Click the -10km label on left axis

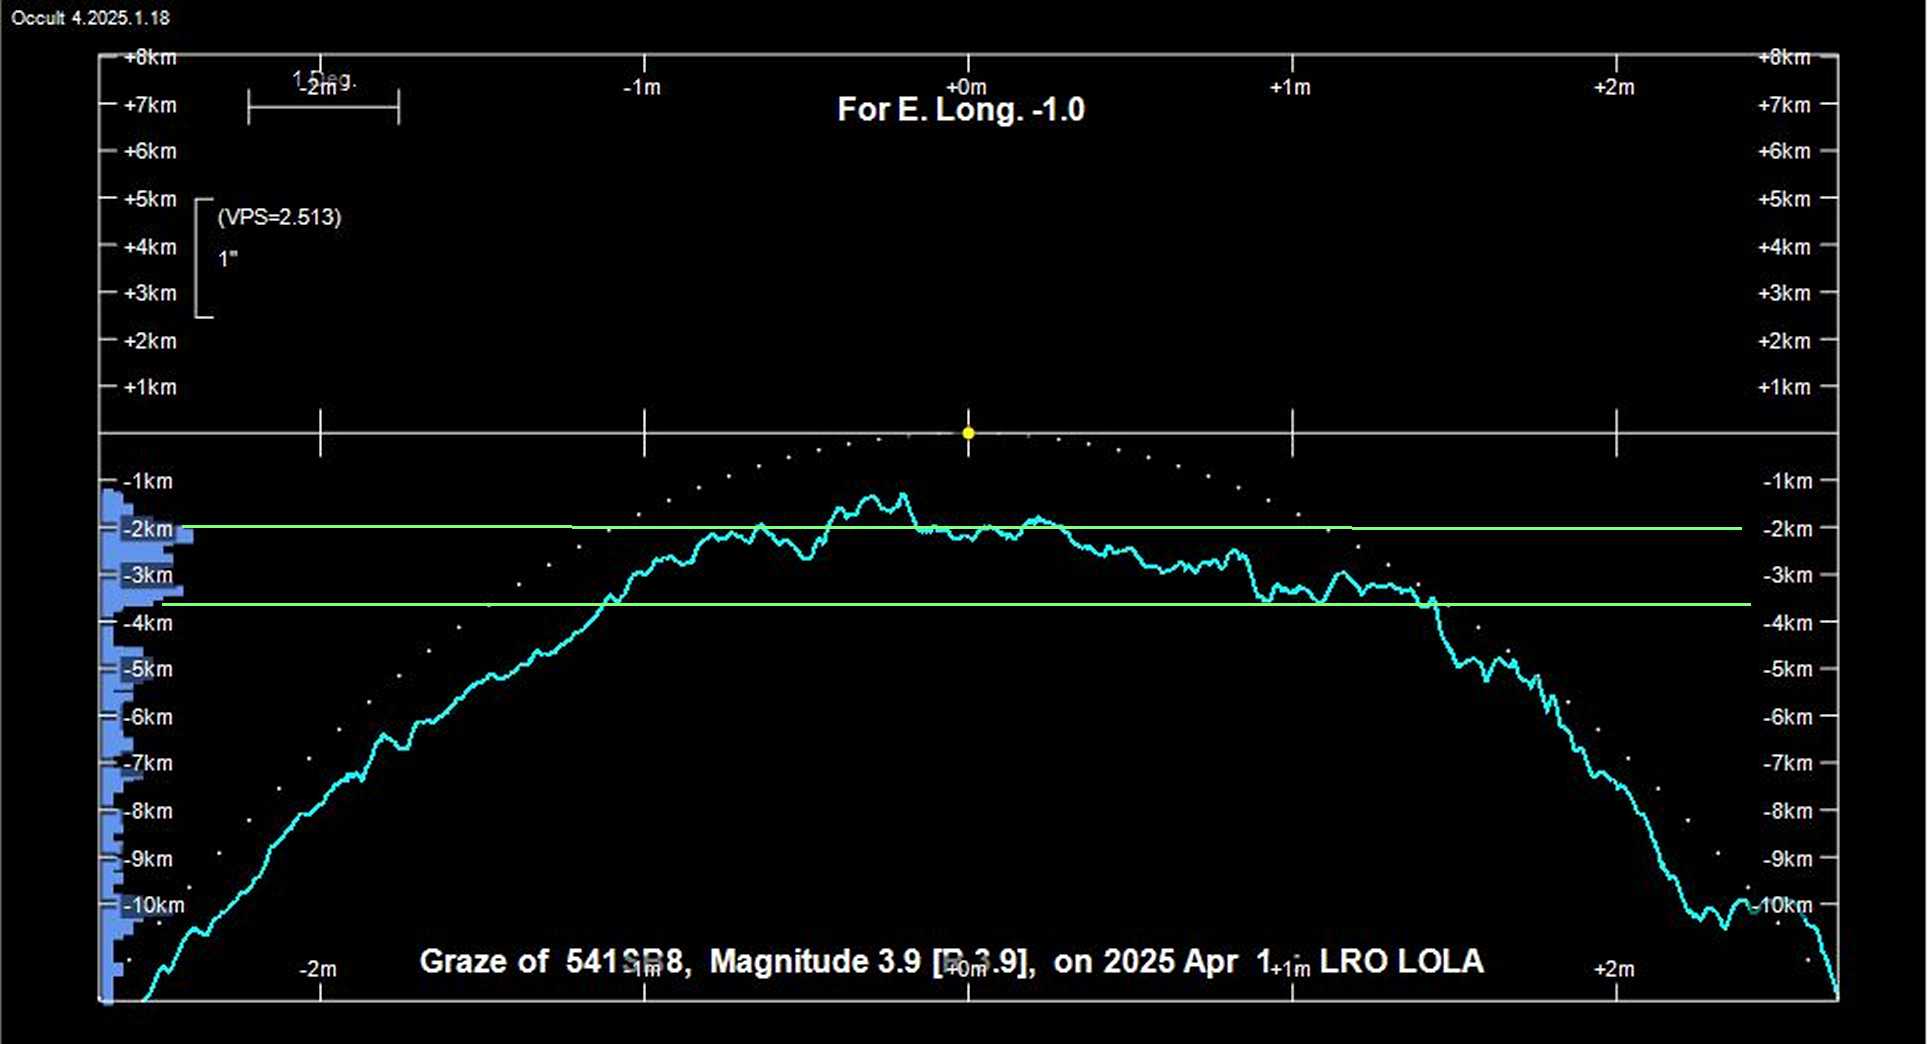tap(154, 905)
